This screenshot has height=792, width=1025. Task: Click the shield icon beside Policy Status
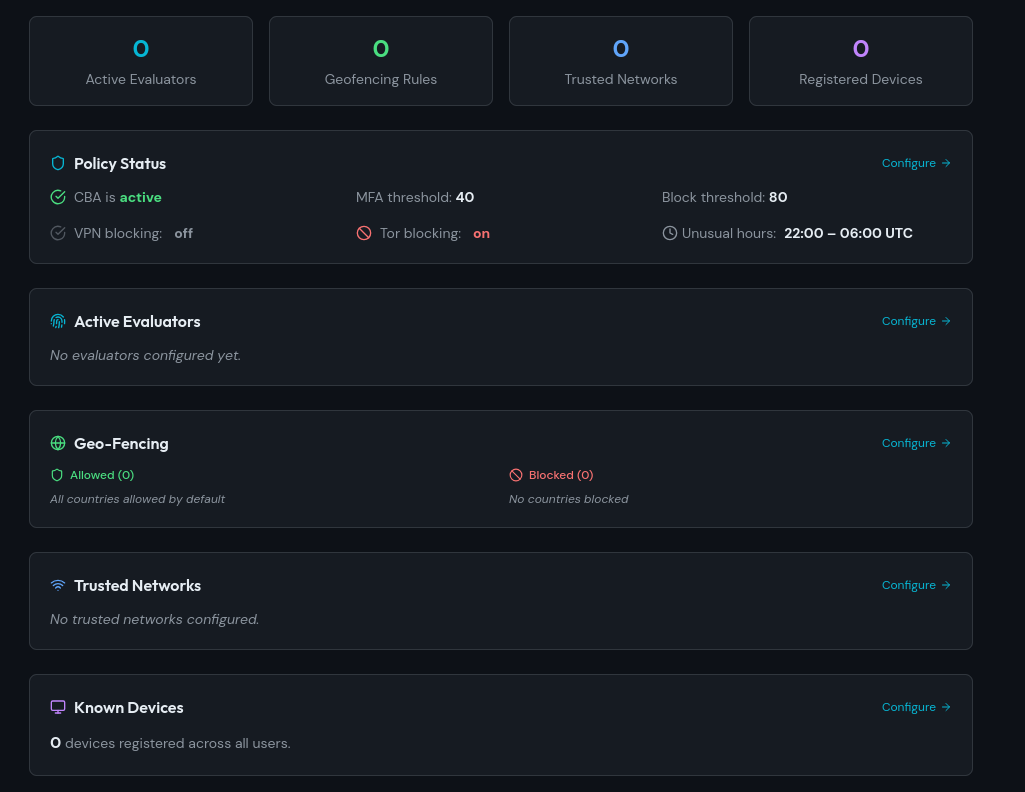[57, 163]
